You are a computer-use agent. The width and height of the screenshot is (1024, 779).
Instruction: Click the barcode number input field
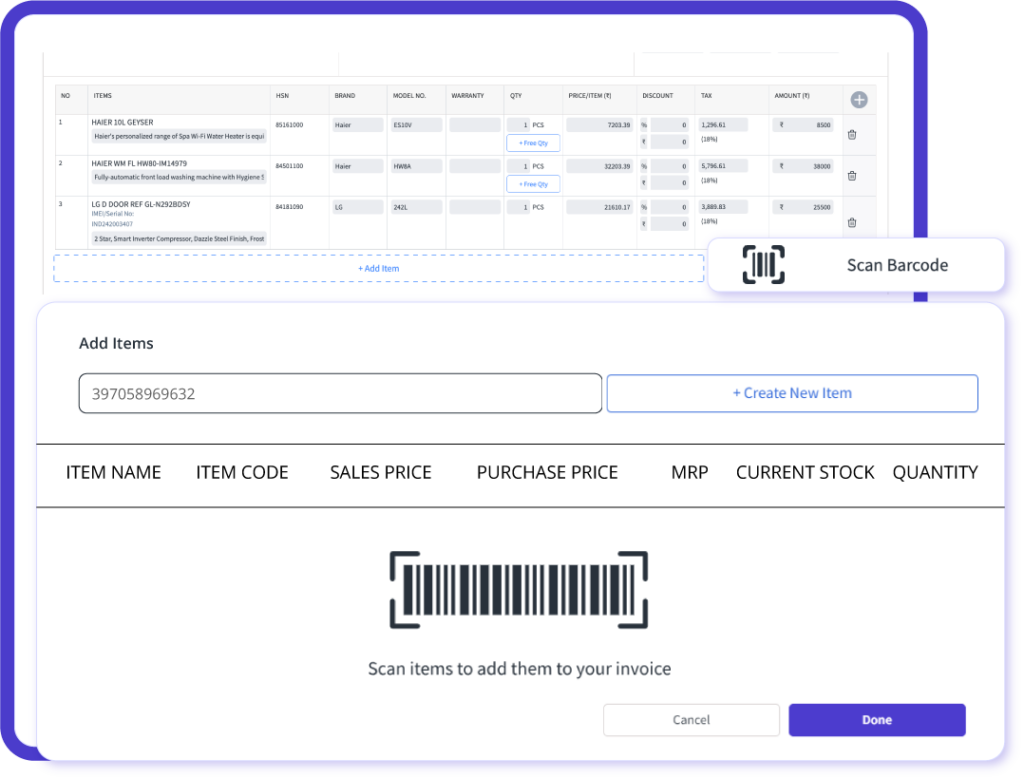[x=340, y=393]
